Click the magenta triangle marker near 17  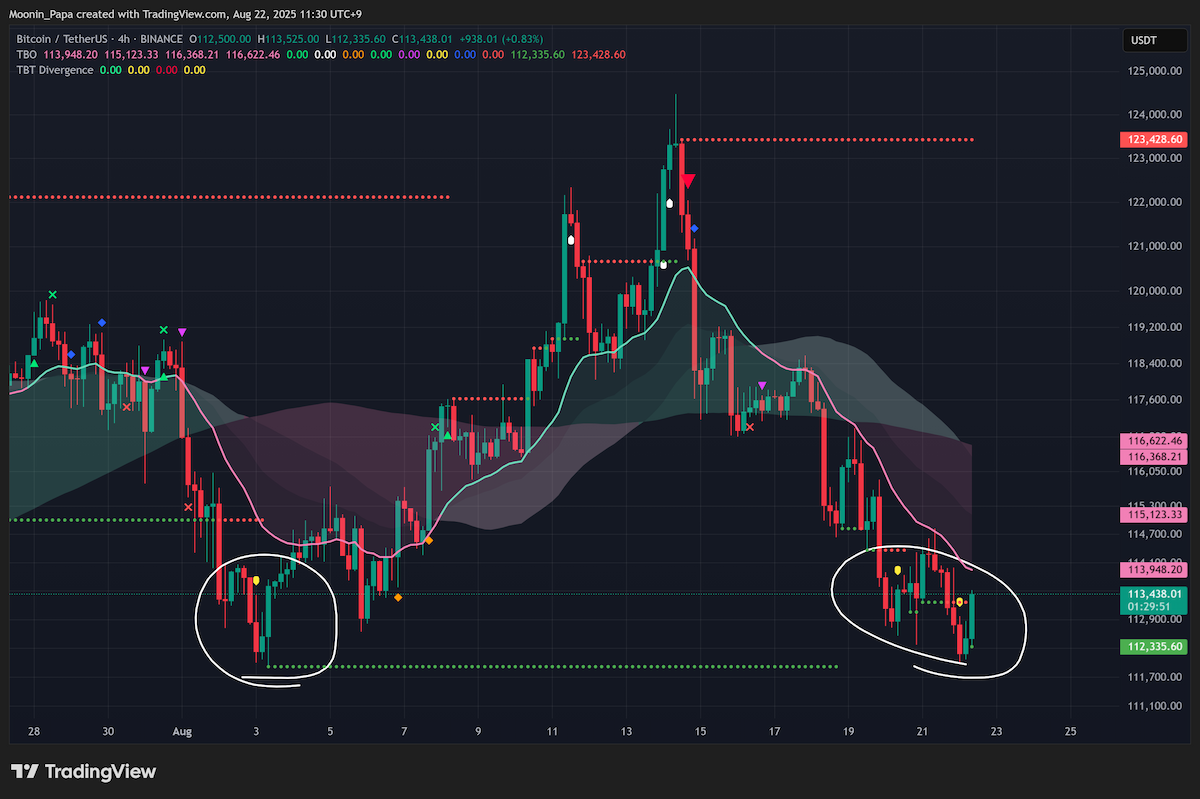[x=763, y=386]
